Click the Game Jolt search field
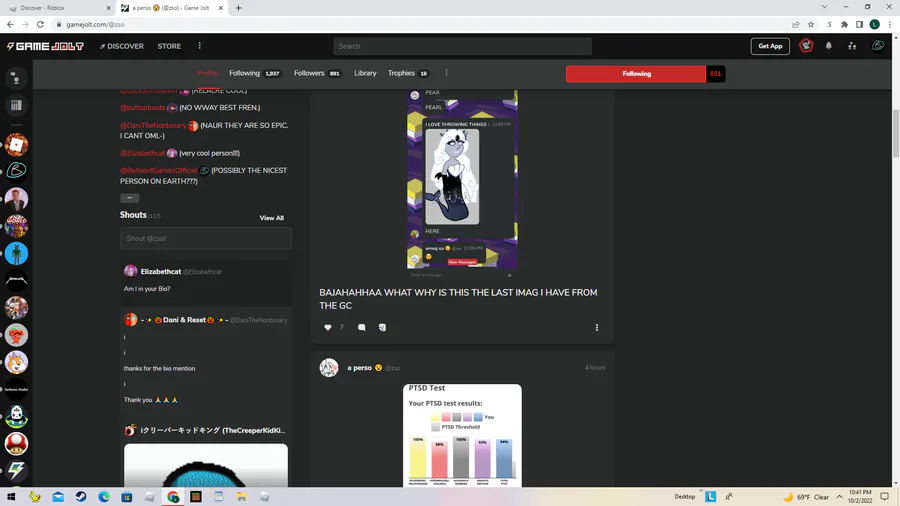 (x=462, y=46)
